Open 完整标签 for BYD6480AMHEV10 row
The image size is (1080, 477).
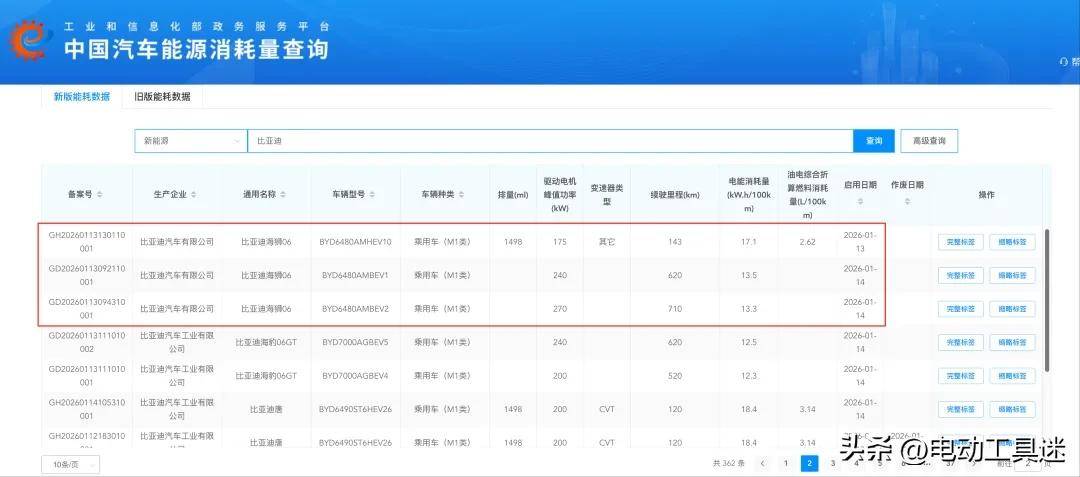960,241
